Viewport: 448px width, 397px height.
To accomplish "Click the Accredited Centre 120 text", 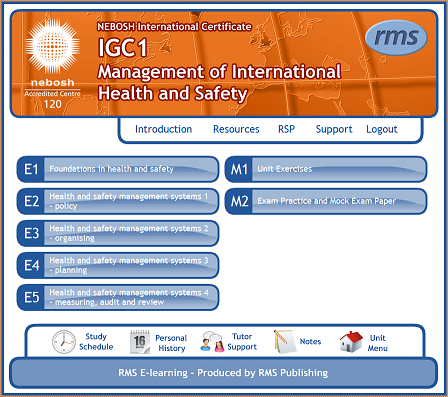I will (52, 99).
